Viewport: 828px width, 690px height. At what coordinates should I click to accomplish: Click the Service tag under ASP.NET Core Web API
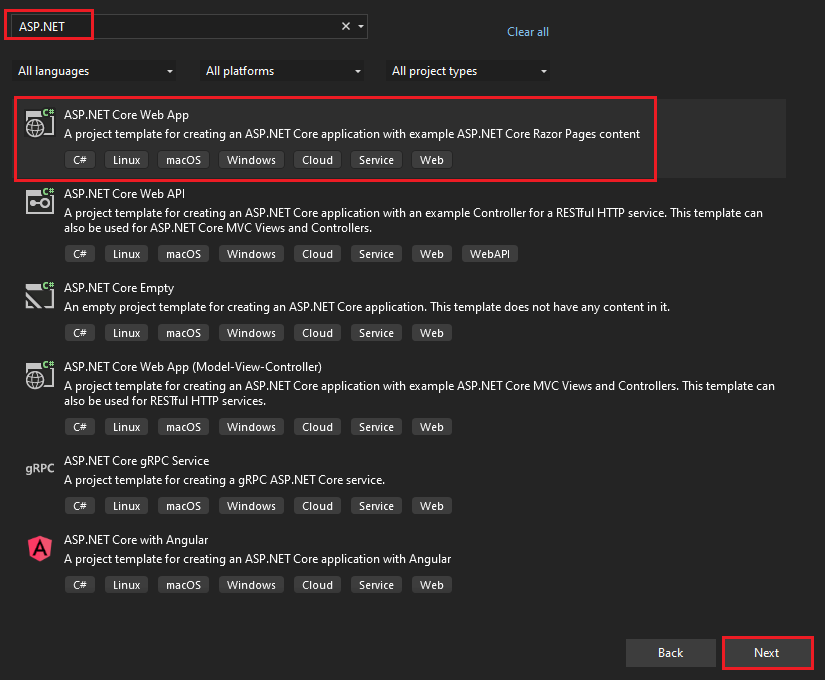click(377, 254)
